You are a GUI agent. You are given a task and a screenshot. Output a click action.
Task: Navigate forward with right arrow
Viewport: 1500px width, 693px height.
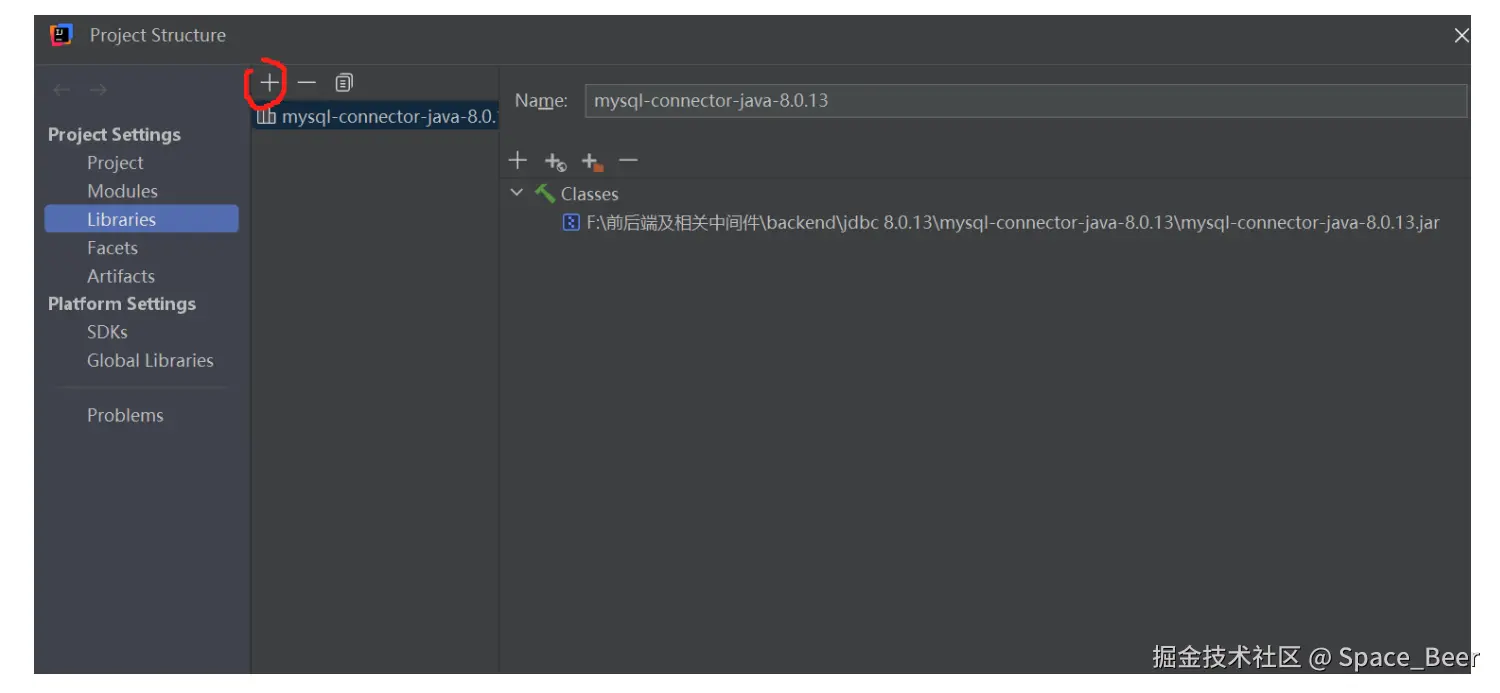(98, 90)
